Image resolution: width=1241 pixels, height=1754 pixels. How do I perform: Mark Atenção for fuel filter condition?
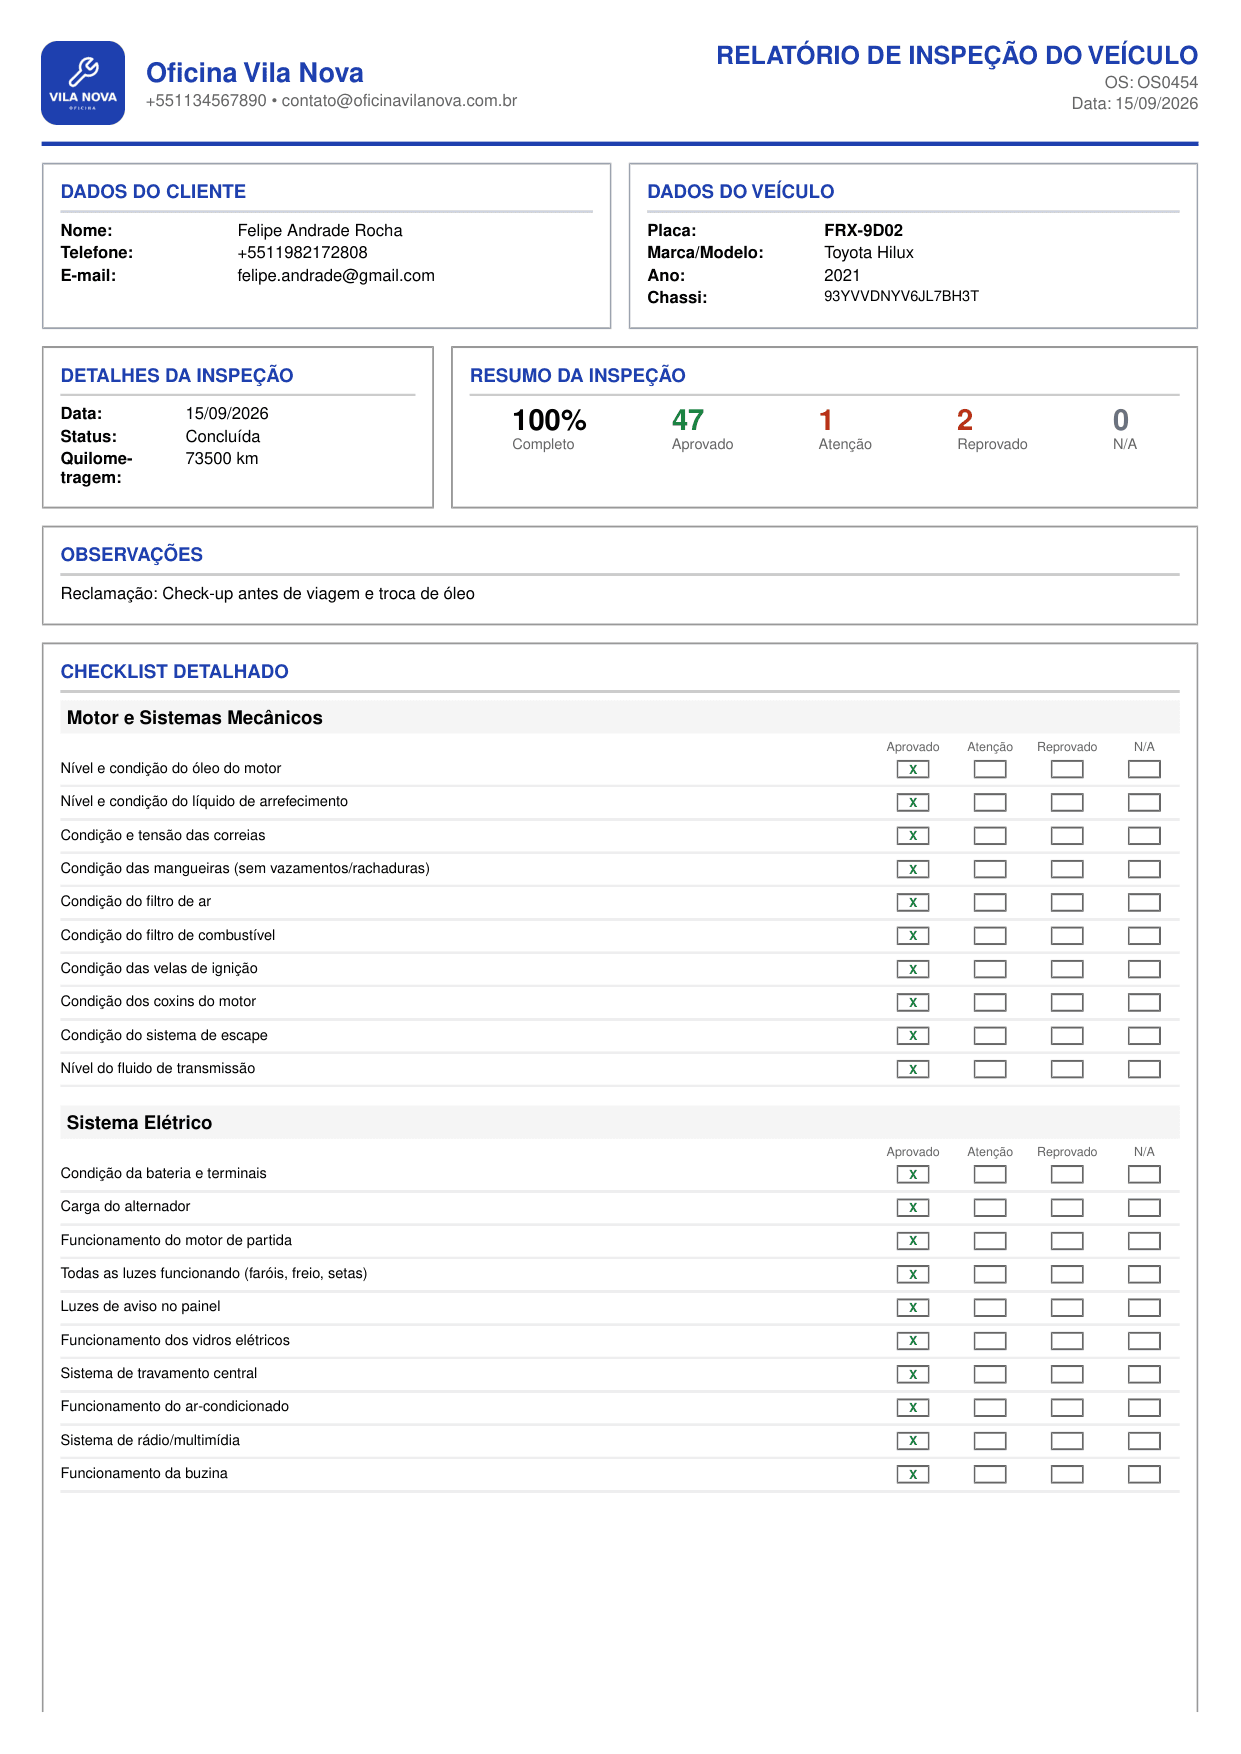(990, 936)
